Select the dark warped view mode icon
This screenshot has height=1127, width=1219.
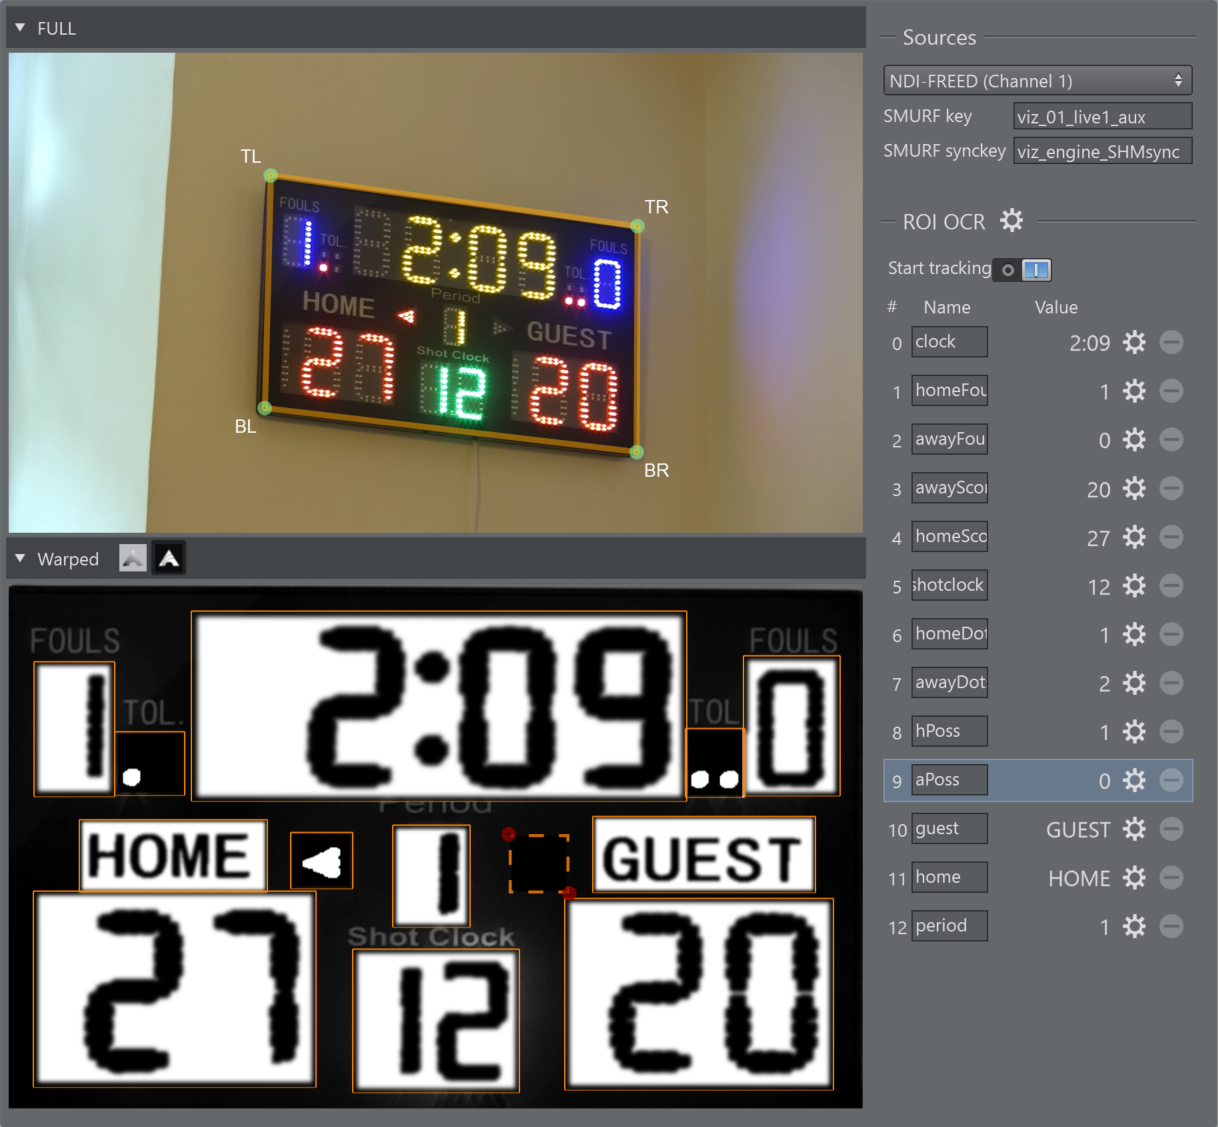point(169,558)
